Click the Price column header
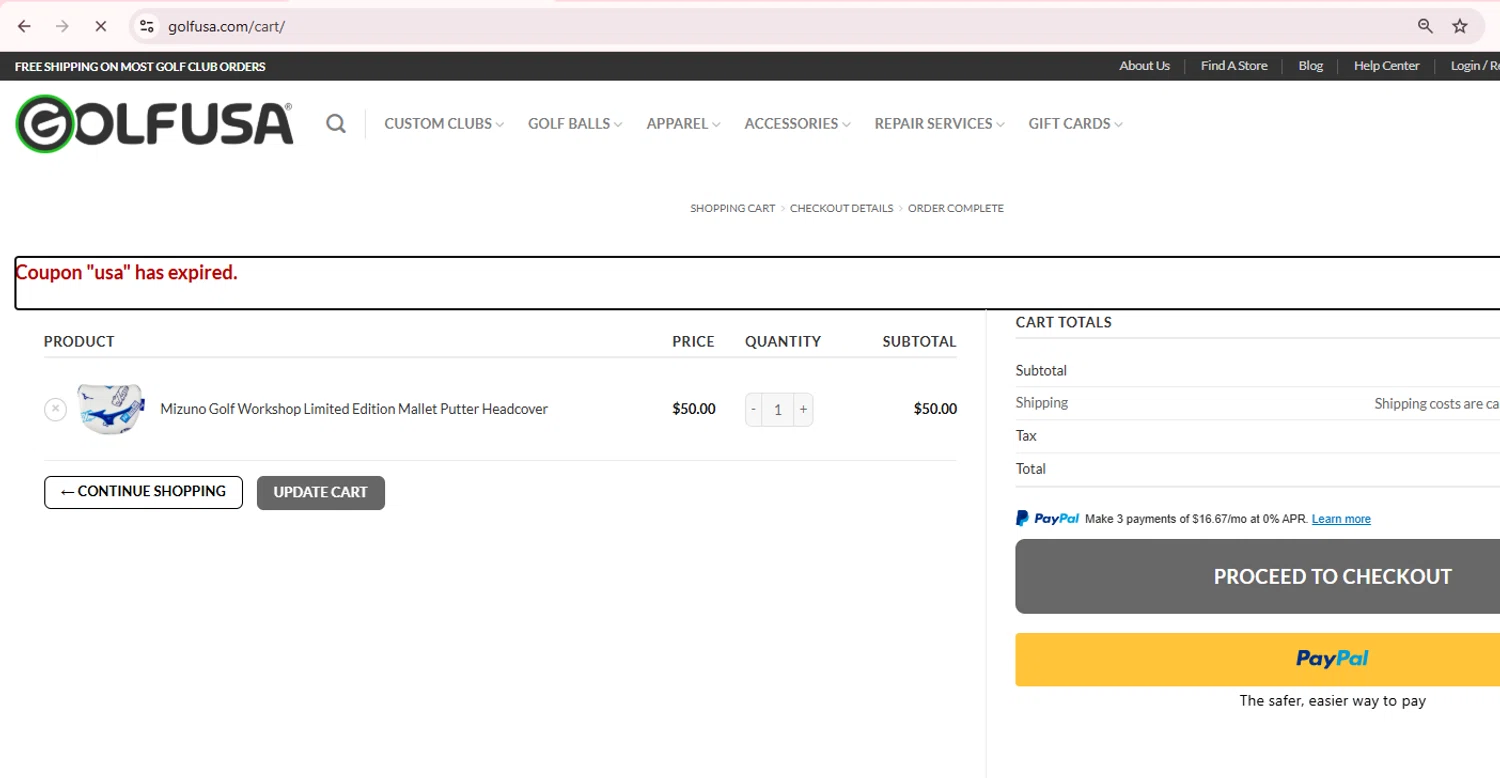Viewport: 1500px width, 778px height. [693, 341]
